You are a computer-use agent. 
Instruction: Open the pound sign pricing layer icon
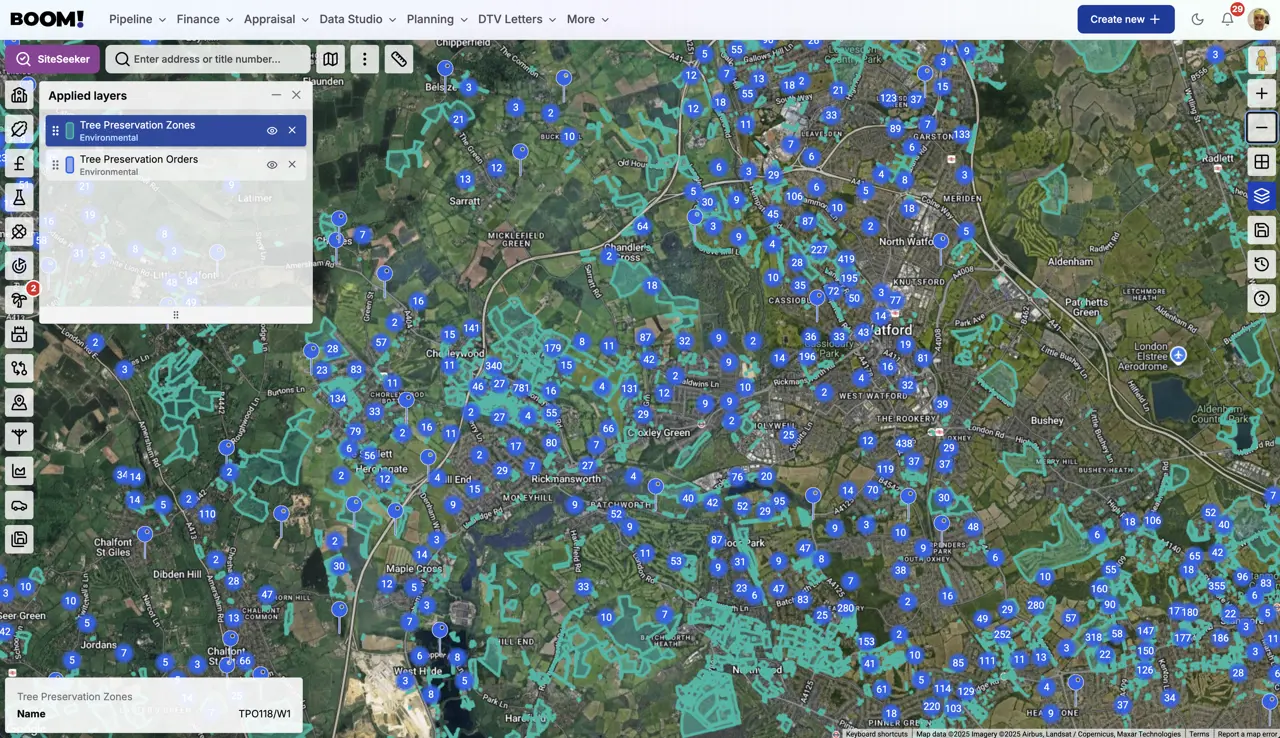pyautogui.click(x=19, y=164)
